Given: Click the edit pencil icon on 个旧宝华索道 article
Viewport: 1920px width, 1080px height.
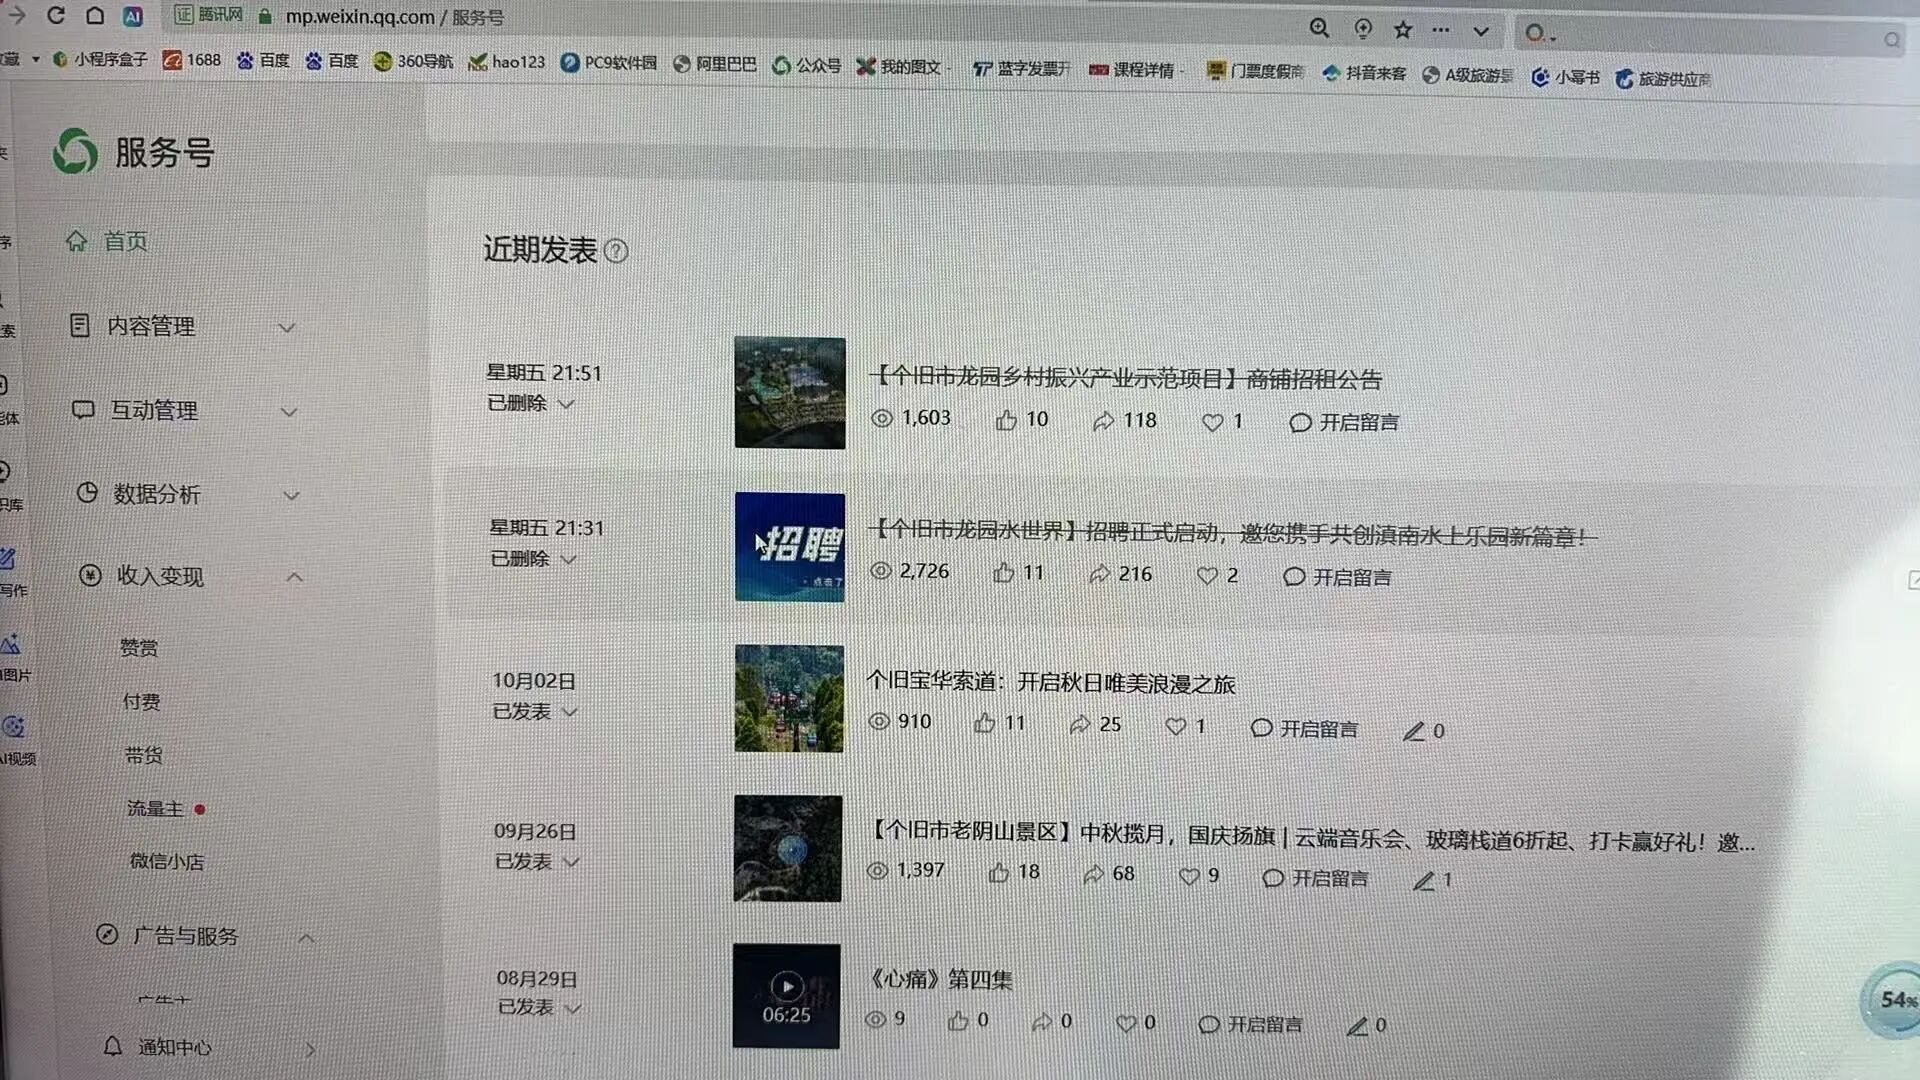Looking at the screenshot, I should tap(1413, 732).
